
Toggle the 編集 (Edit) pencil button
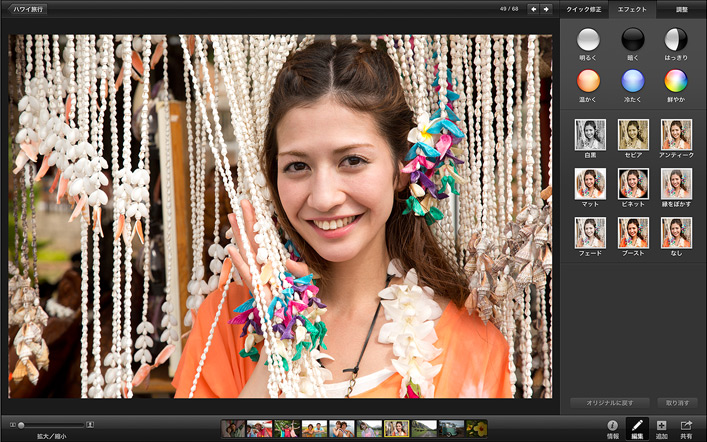pos(637,428)
